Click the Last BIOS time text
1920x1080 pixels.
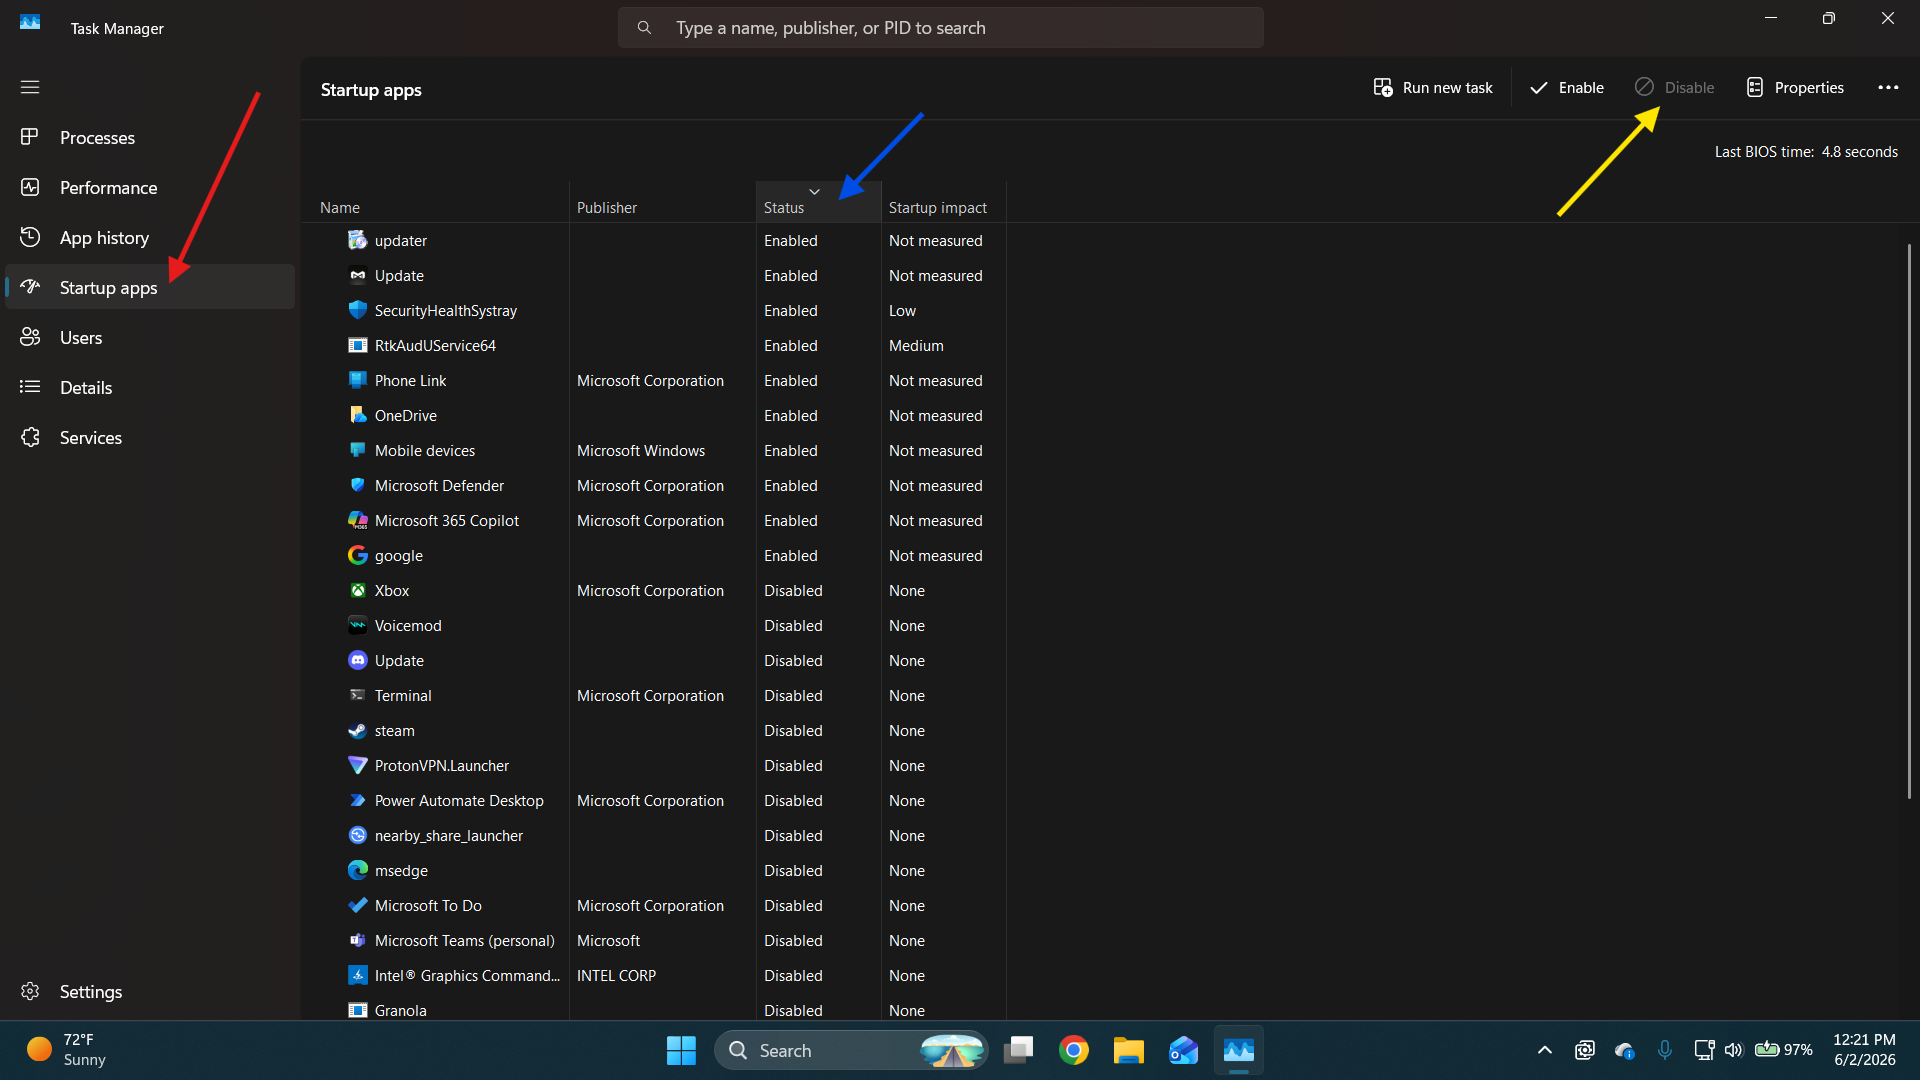pyautogui.click(x=1806, y=151)
